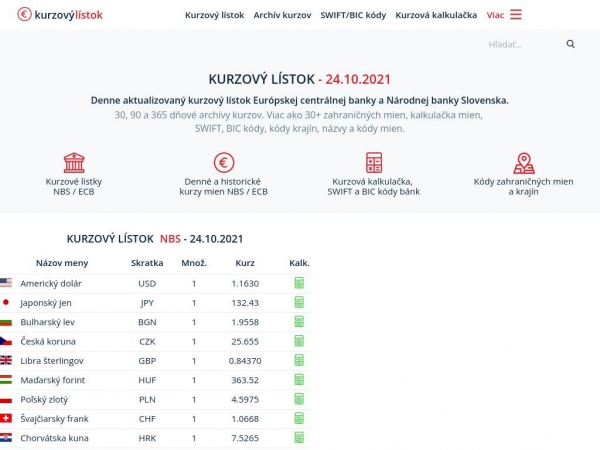Open the Kurzový lístok nav item
The height and width of the screenshot is (450, 600).
click(214, 15)
